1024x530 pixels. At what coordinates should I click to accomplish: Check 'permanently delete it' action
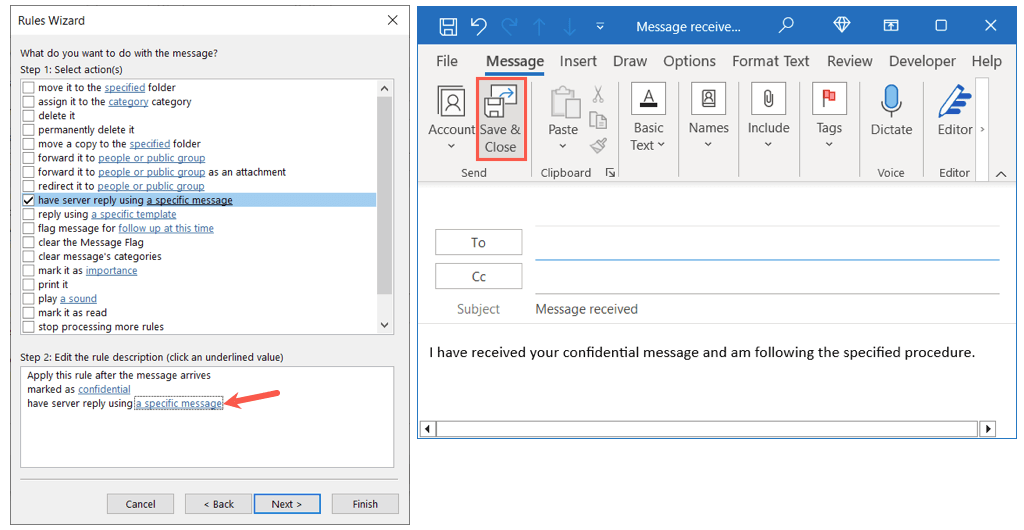click(29, 130)
